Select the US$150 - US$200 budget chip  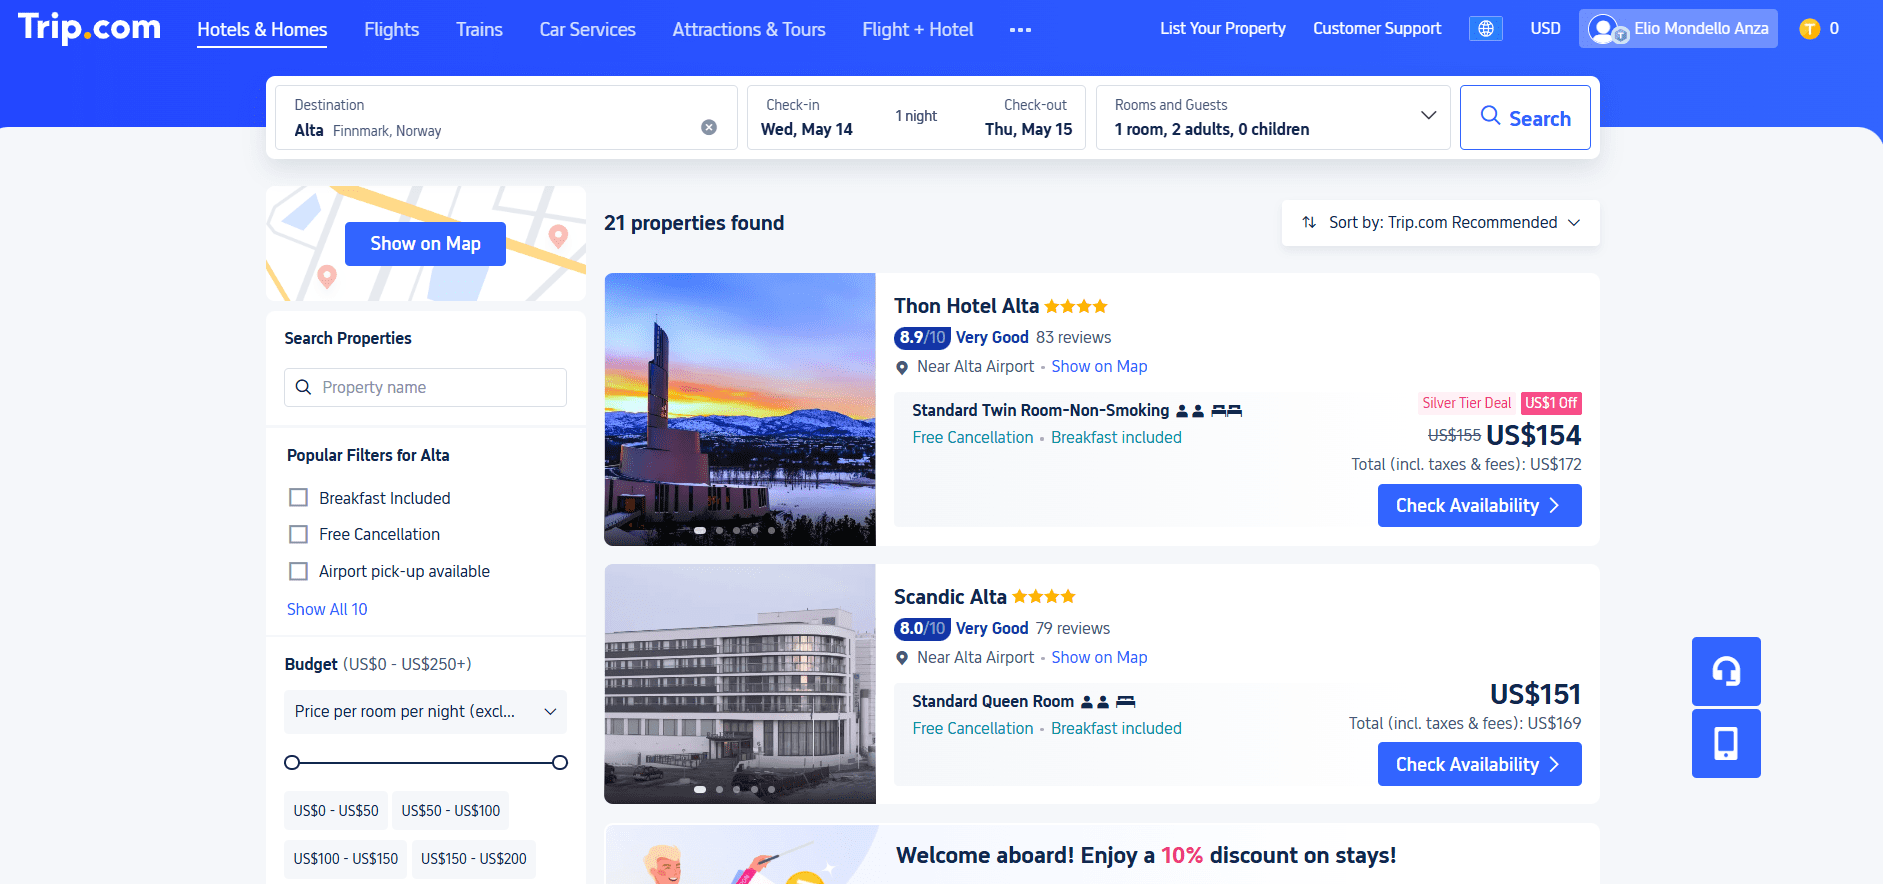click(x=474, y=859)
